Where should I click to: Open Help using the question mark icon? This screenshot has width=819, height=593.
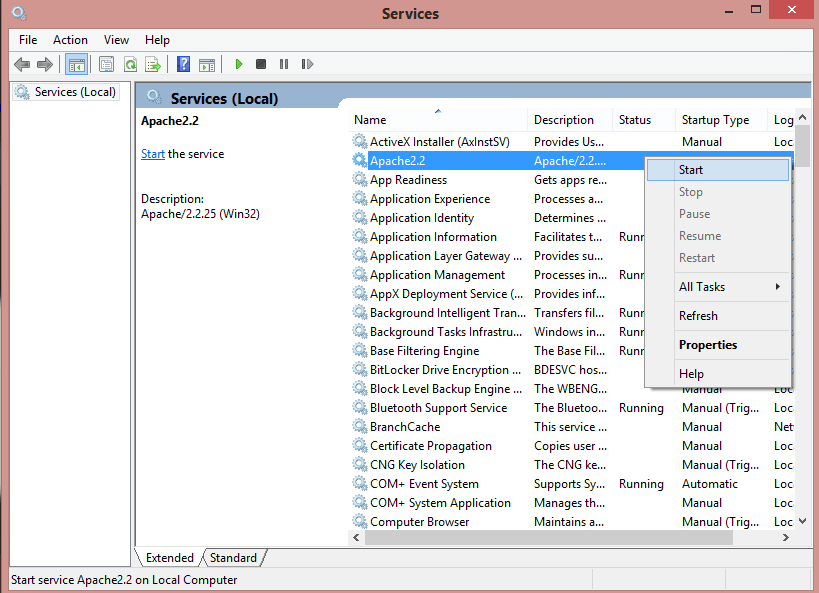click(x=183, y=64)
